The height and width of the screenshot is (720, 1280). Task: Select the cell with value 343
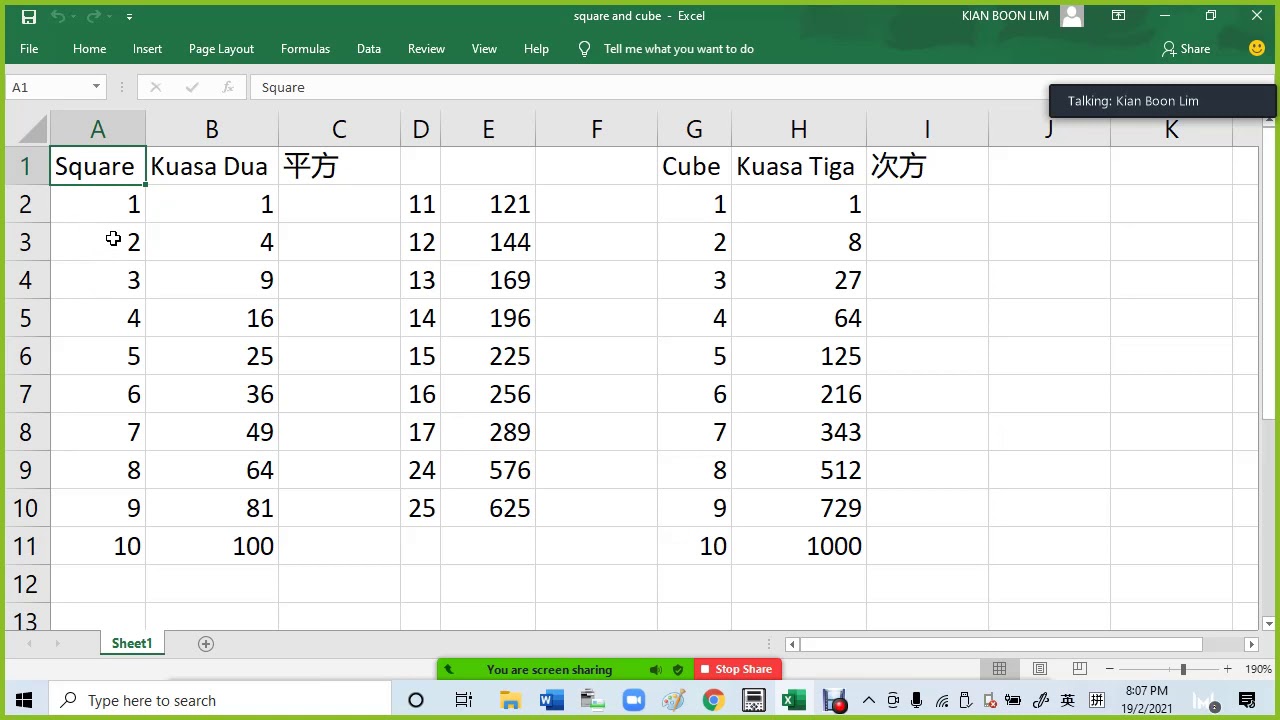click(798, 432)
